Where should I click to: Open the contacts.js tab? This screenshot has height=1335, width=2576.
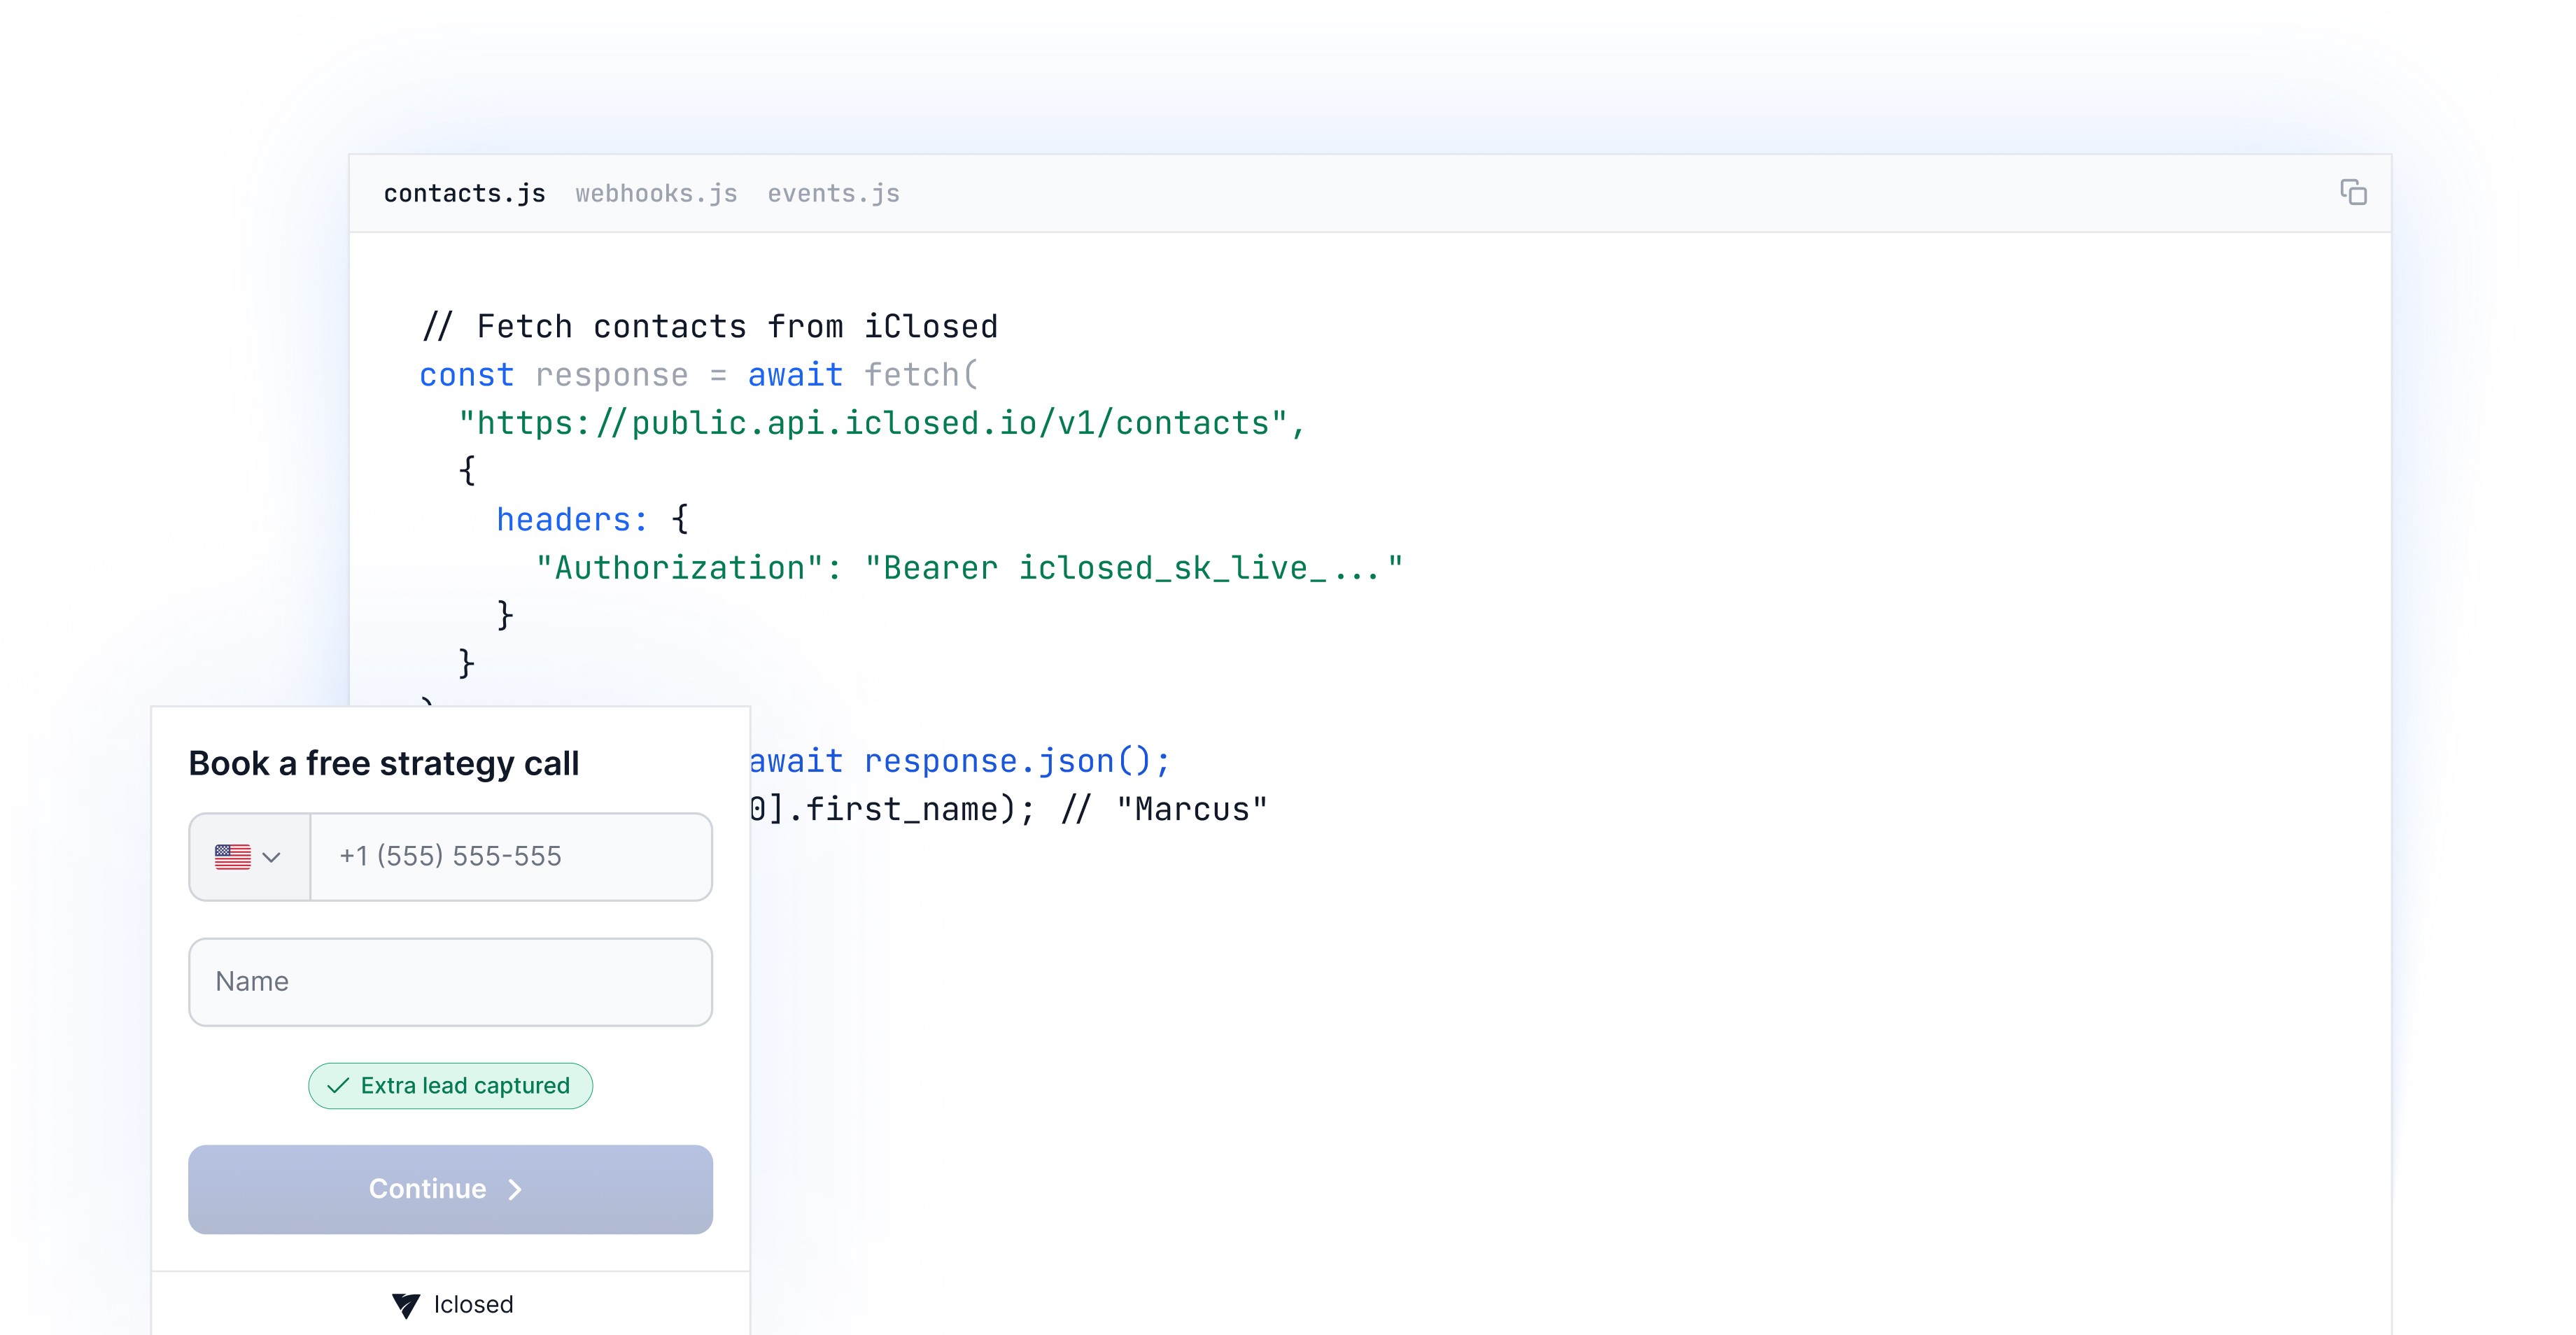464,194
